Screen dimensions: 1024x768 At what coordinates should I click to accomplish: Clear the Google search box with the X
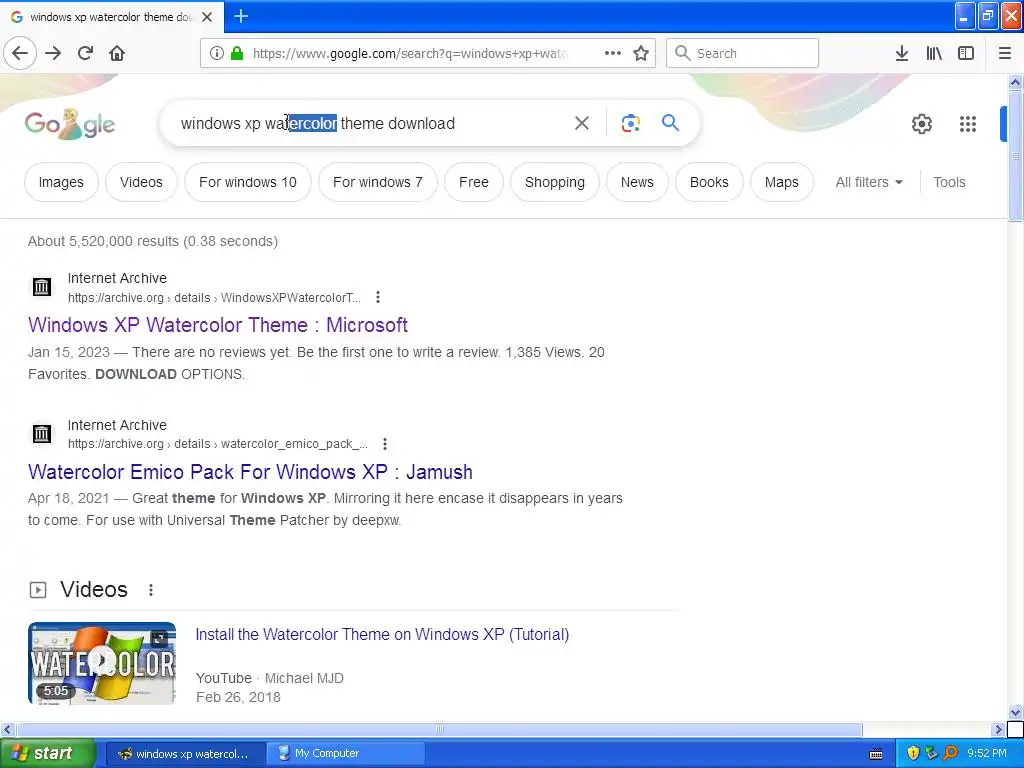[581, 123]
